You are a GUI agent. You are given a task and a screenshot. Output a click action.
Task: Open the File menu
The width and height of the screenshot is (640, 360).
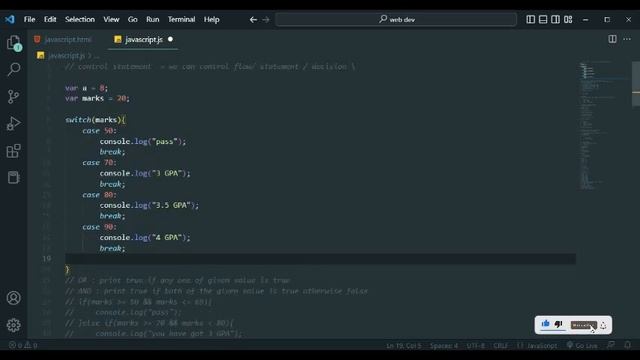click(x=29, y=20)
